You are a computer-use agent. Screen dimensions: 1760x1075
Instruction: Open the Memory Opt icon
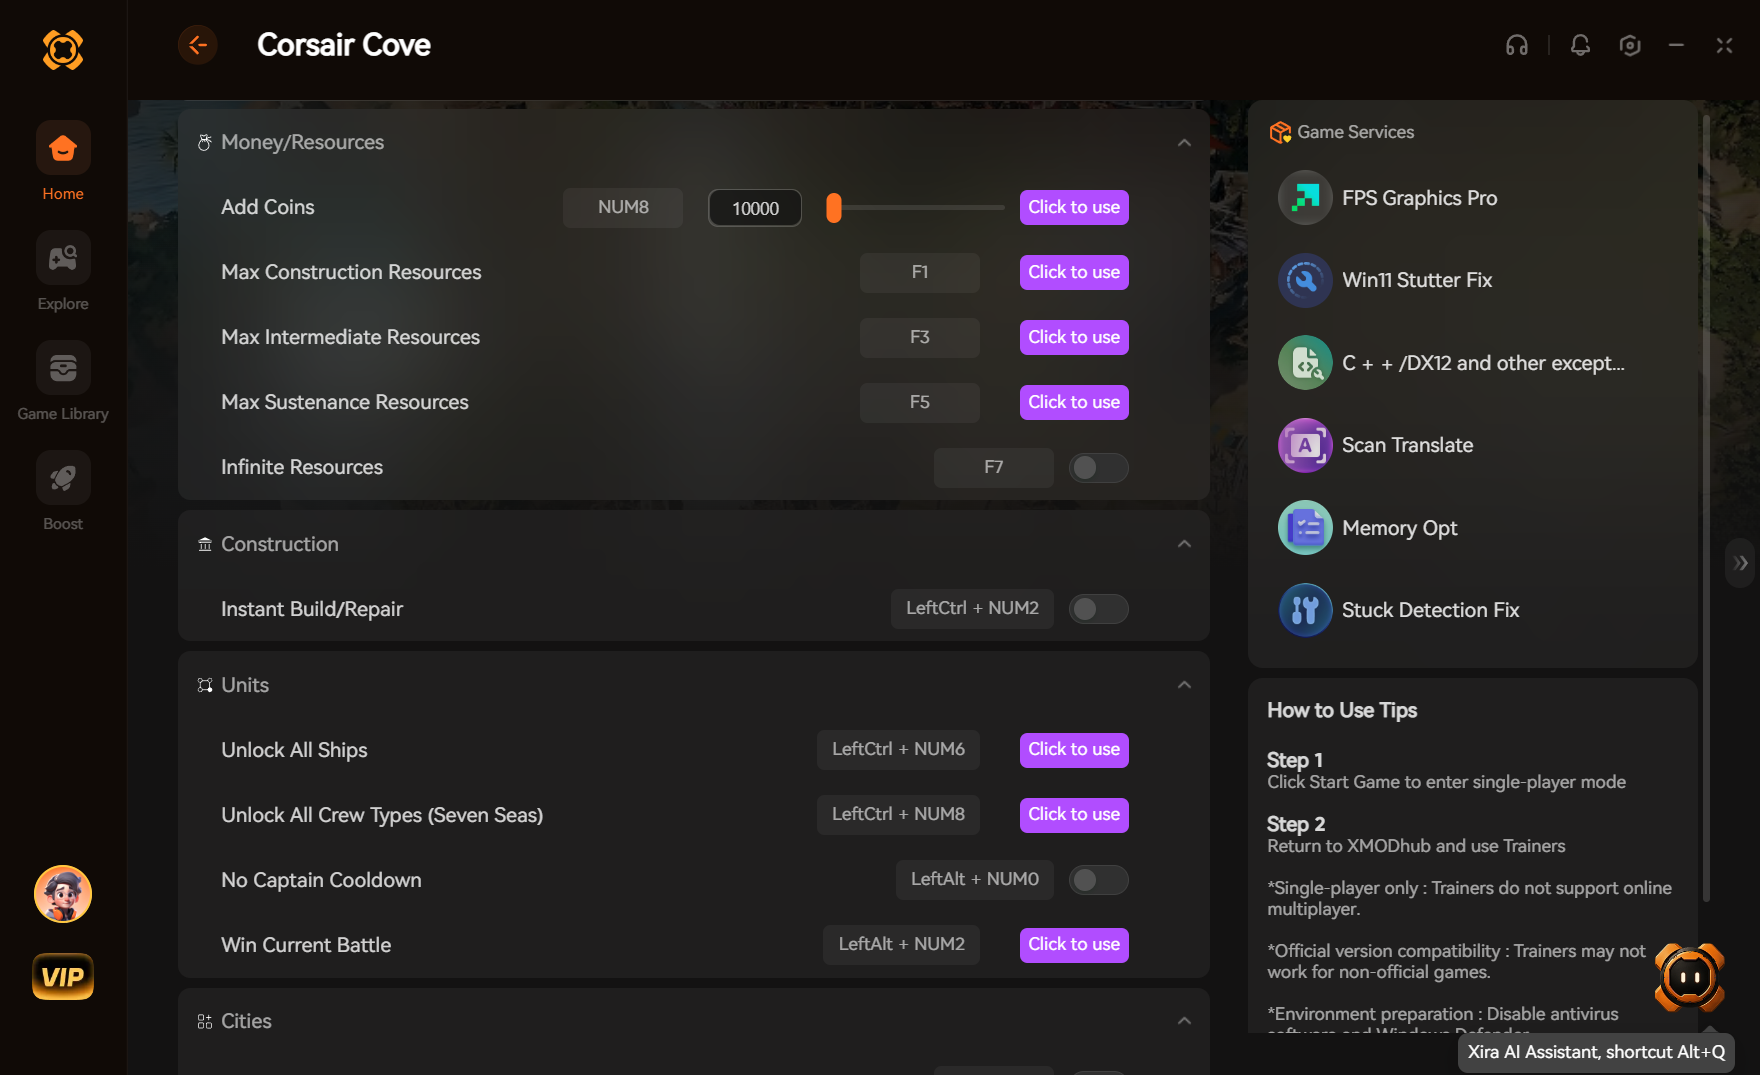tap(1305, 528)
